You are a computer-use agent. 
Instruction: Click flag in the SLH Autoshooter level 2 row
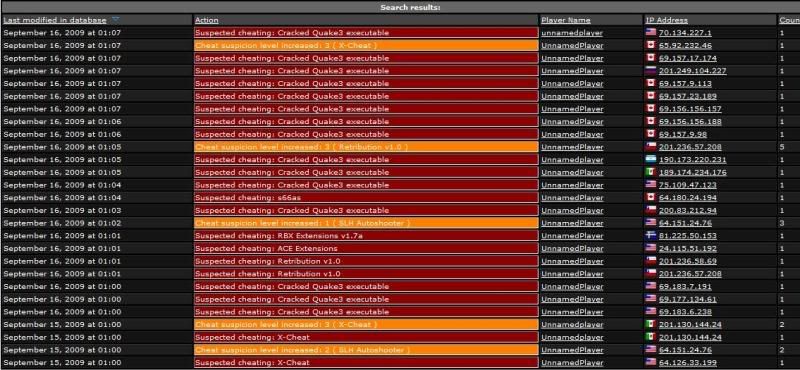coord(651,349)
